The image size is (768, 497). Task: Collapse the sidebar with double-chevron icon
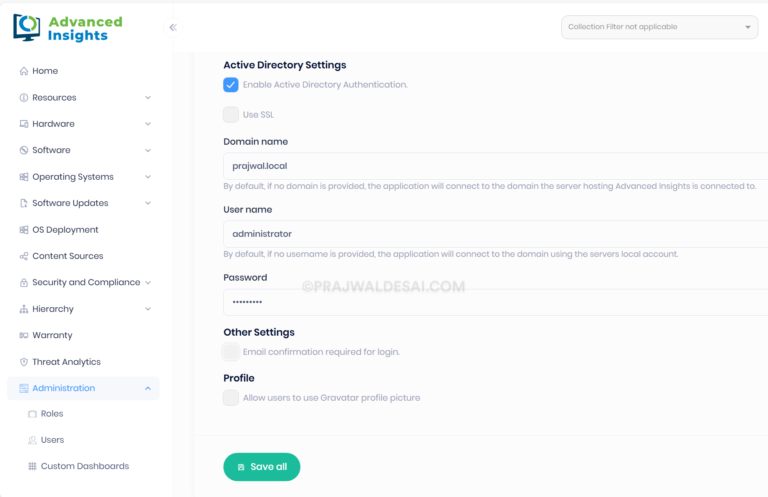173,27
